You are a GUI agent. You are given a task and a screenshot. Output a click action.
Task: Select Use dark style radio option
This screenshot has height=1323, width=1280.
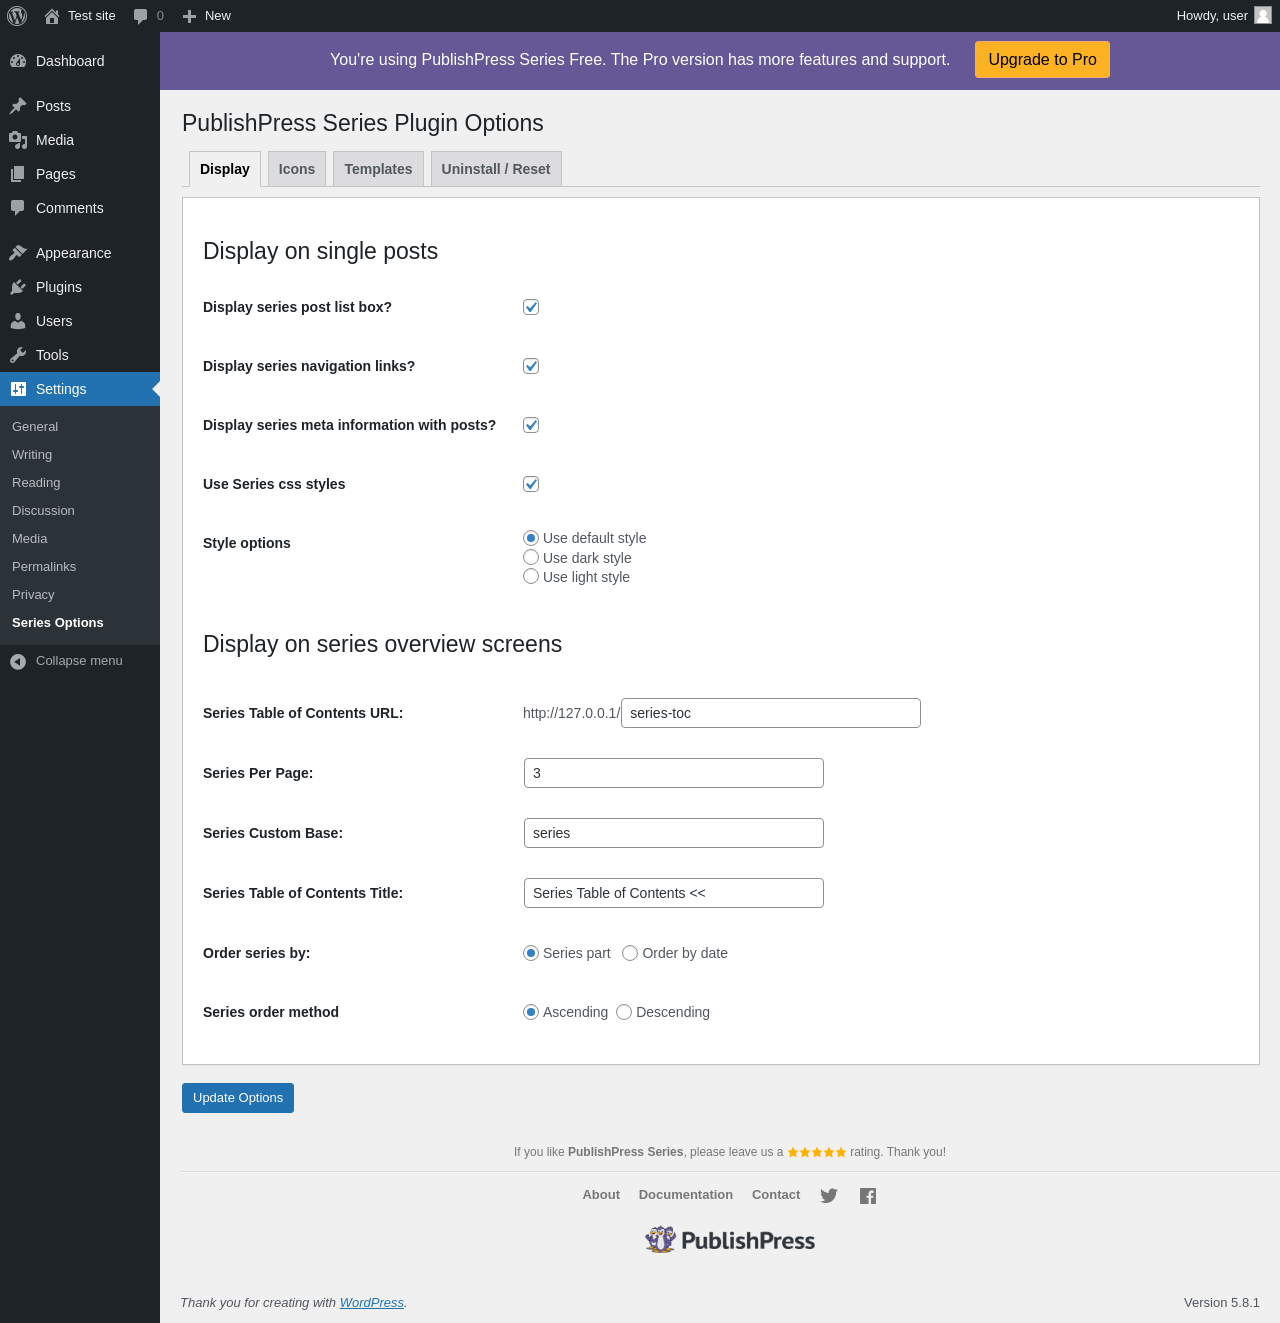531,557
